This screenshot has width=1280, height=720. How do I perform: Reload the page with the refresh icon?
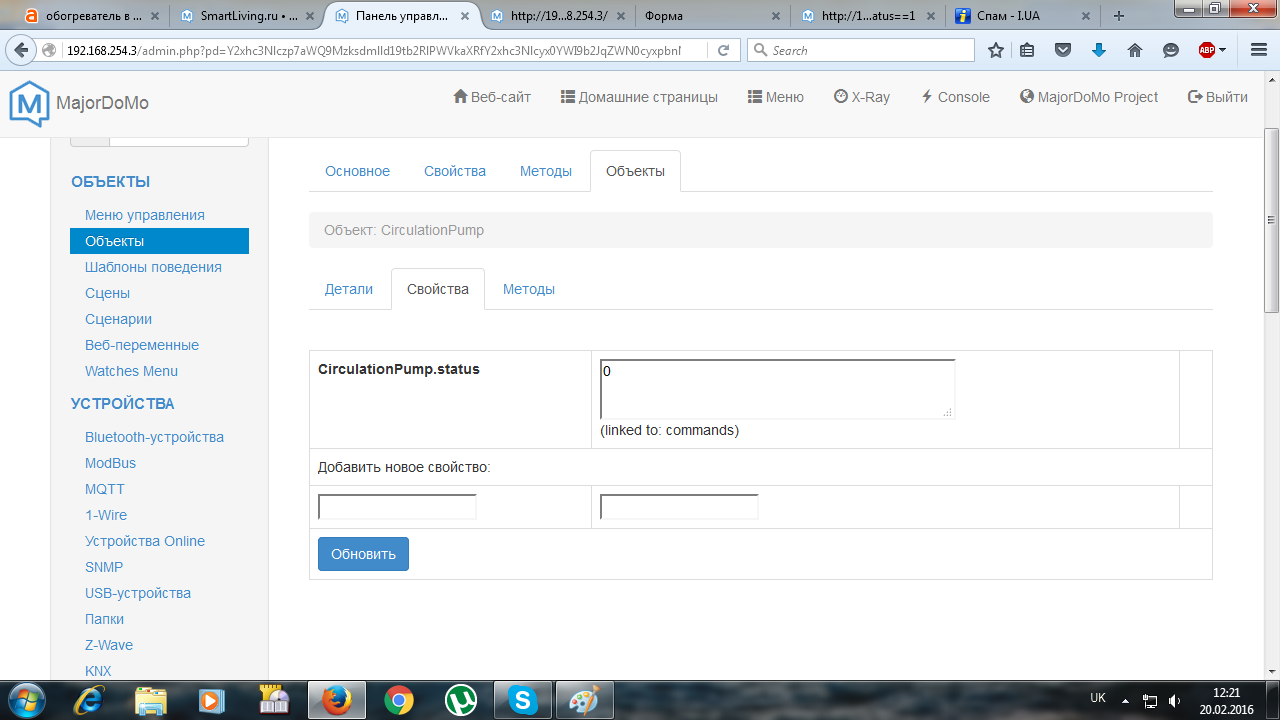pyautogui.click(x=725, y=50)
